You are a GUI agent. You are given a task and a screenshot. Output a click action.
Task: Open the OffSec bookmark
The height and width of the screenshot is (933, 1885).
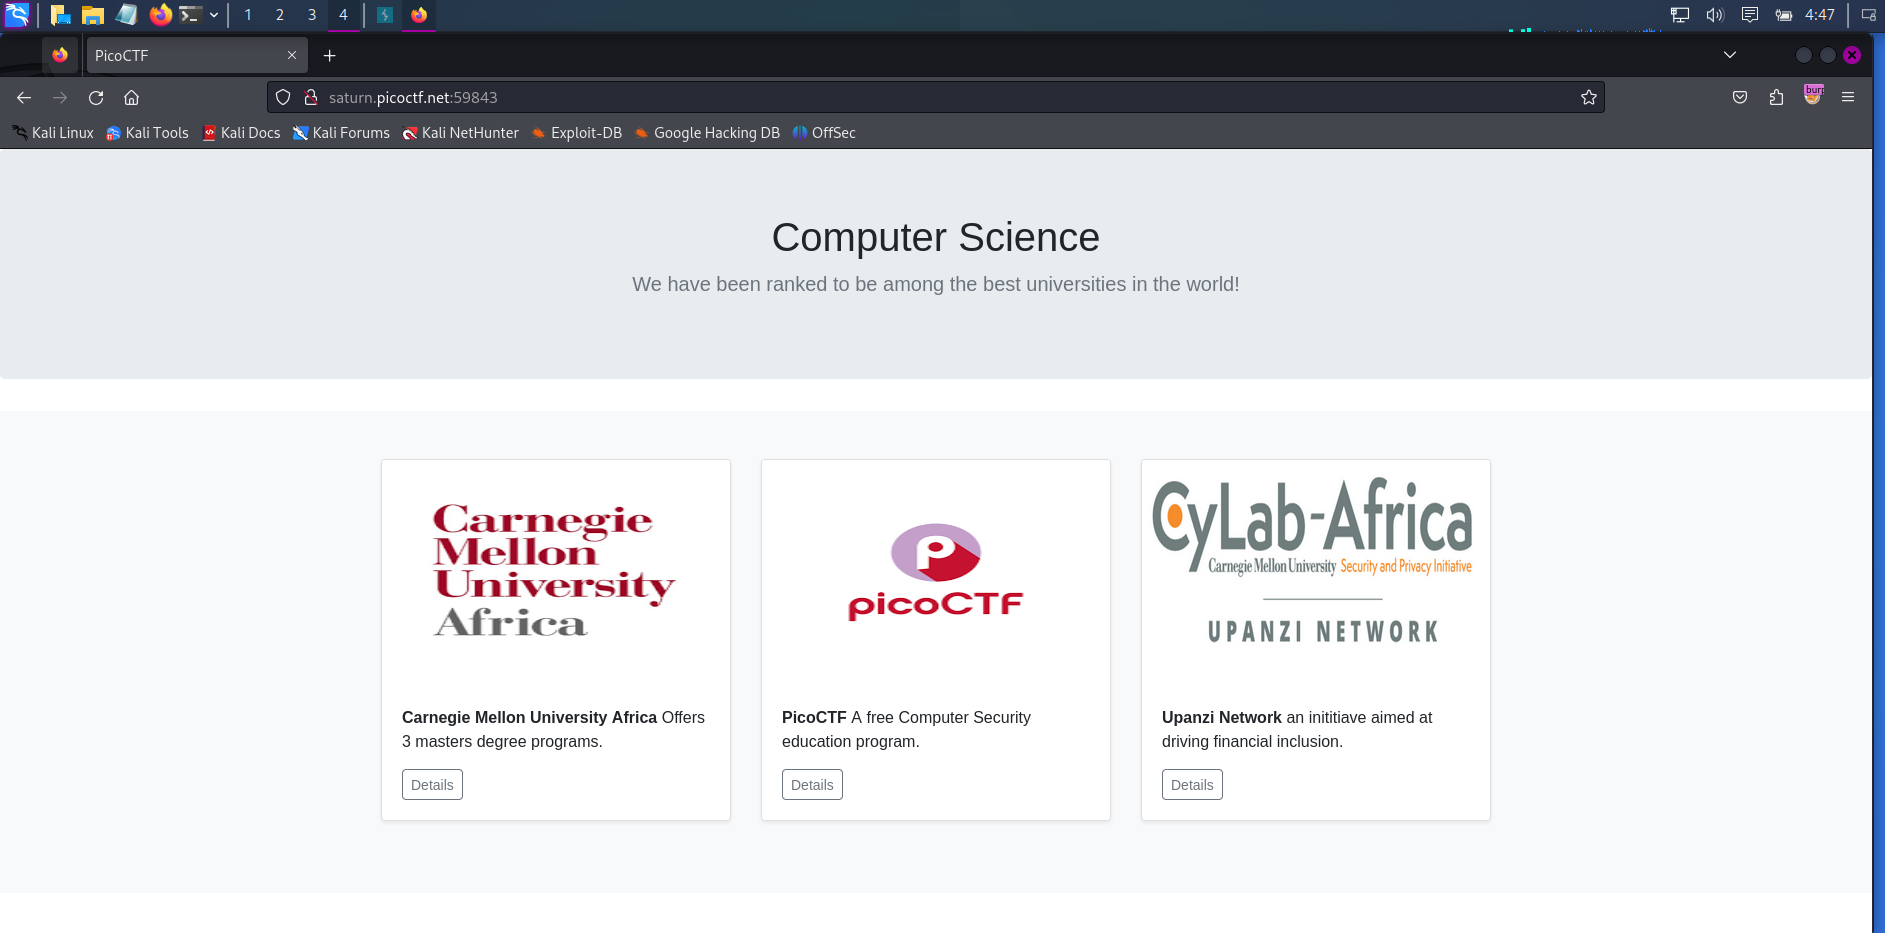coord(824,133)
